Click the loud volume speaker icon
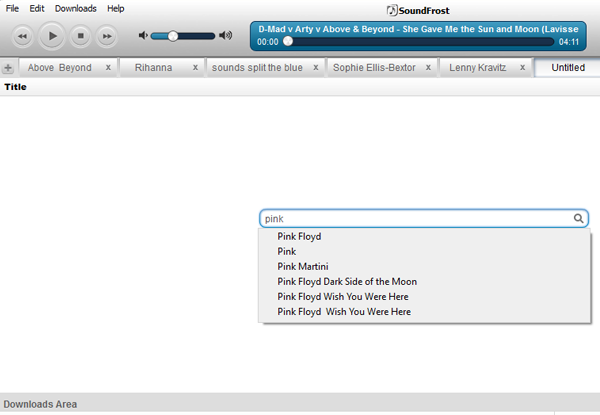Image resolution: width=600 pixels, height=415 pixels. pyautogui.click(x=226, y=36)
